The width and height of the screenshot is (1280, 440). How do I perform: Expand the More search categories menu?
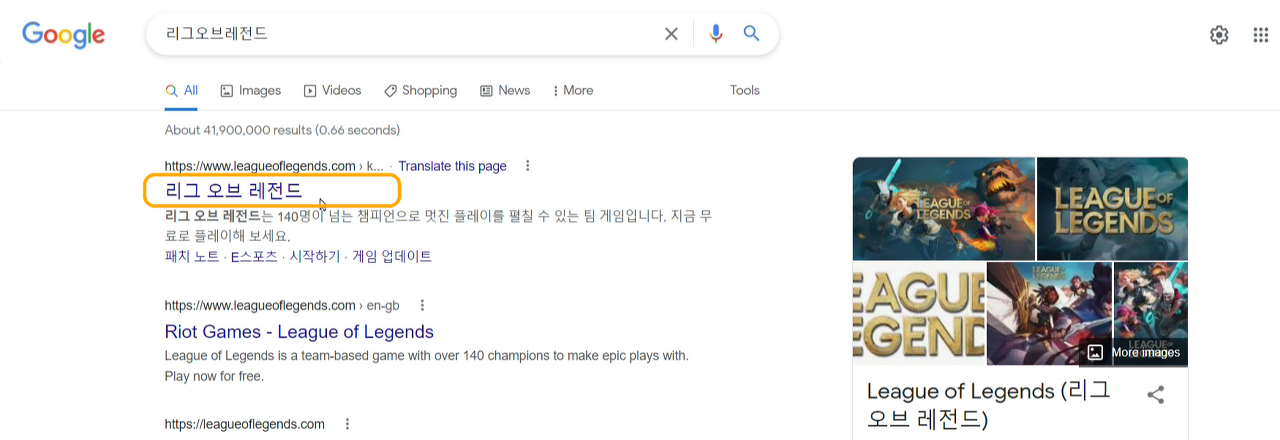(573, 90)
